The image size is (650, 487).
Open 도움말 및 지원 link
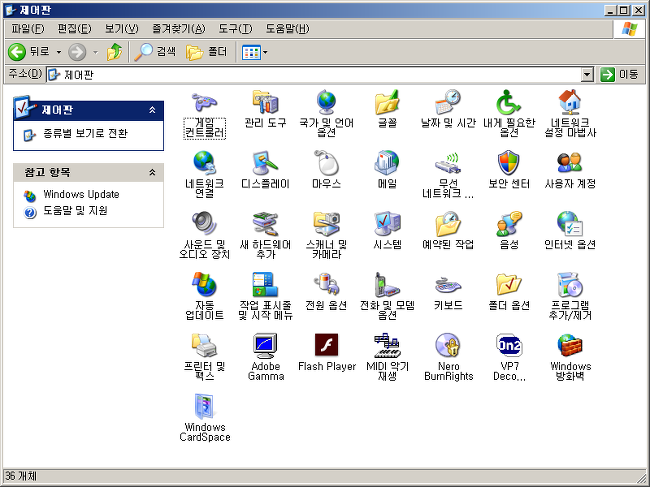(x=75, y=211)
